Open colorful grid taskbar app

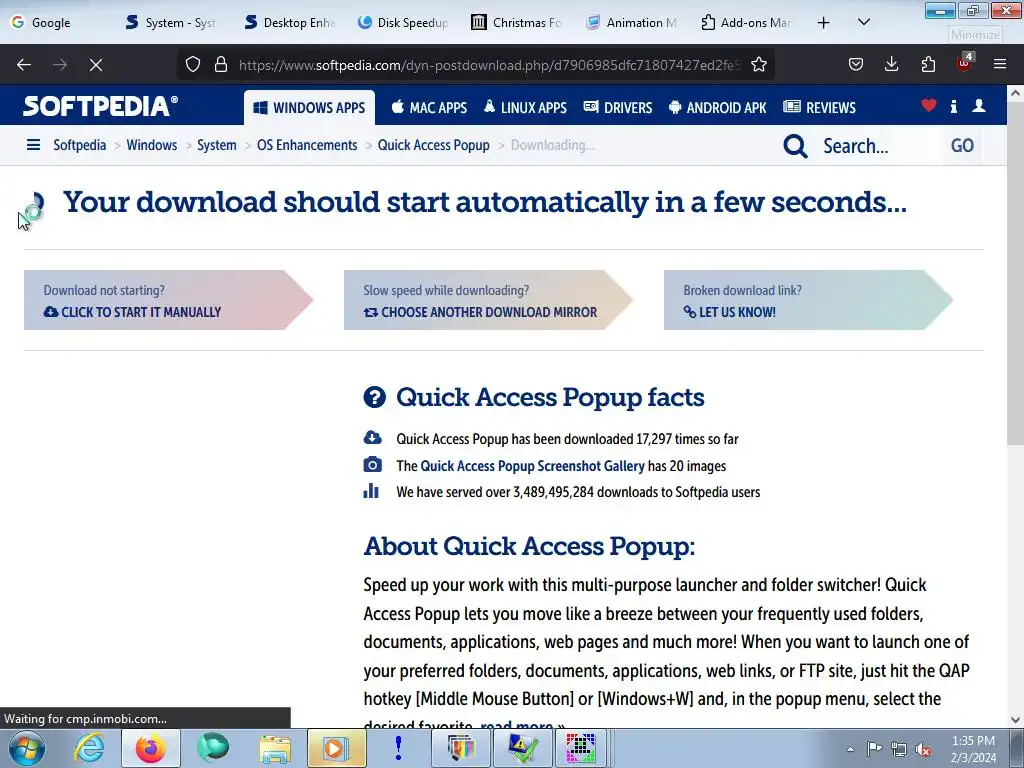click(581, 748)
